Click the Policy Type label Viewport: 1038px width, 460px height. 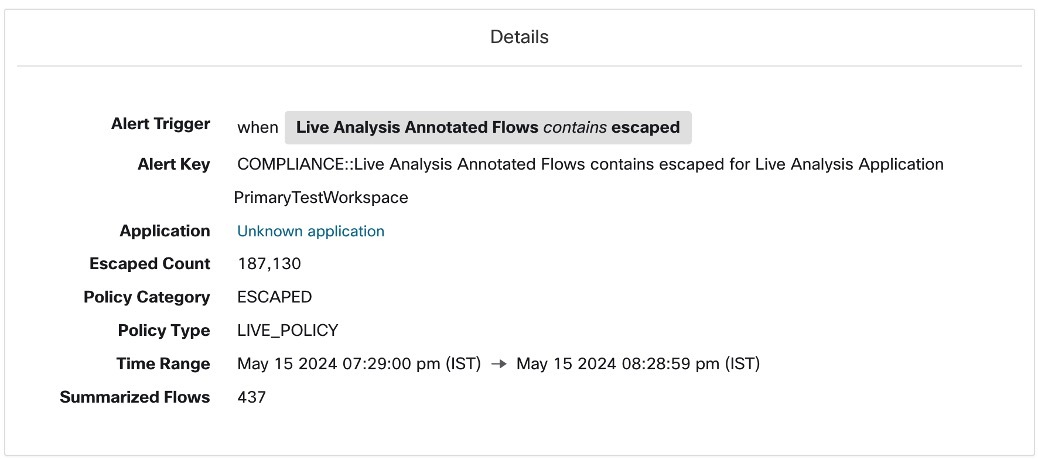[164, 330]
